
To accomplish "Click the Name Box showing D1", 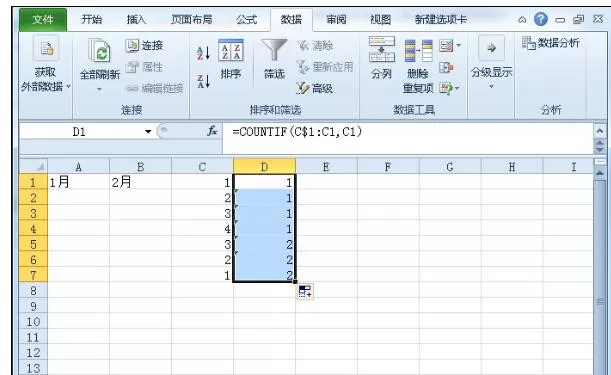I will point(80,132).
